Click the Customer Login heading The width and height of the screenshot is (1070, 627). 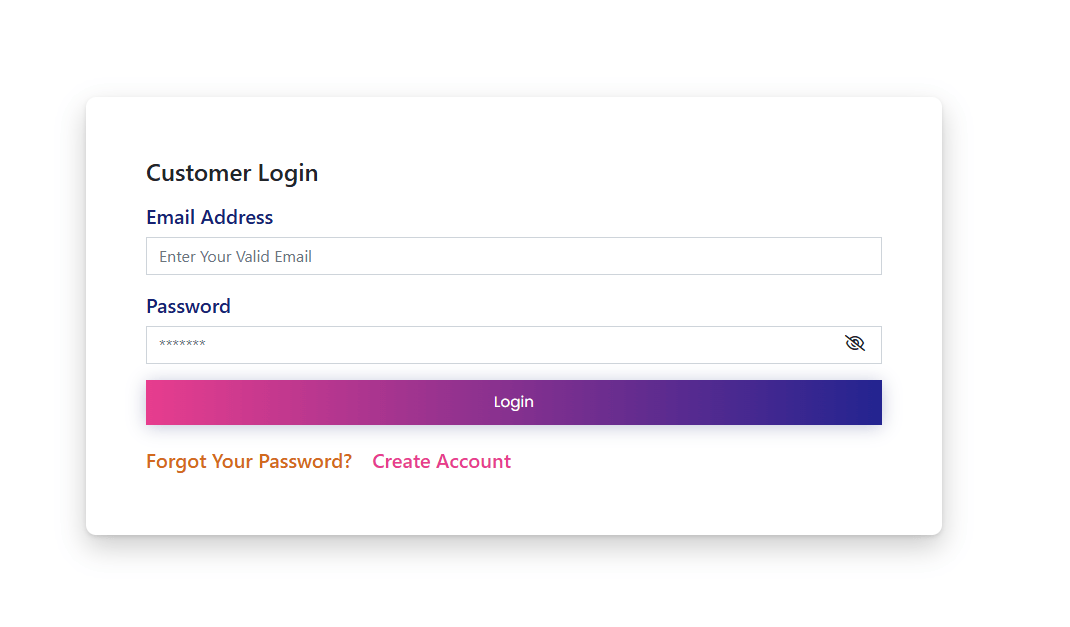point(232,173)
